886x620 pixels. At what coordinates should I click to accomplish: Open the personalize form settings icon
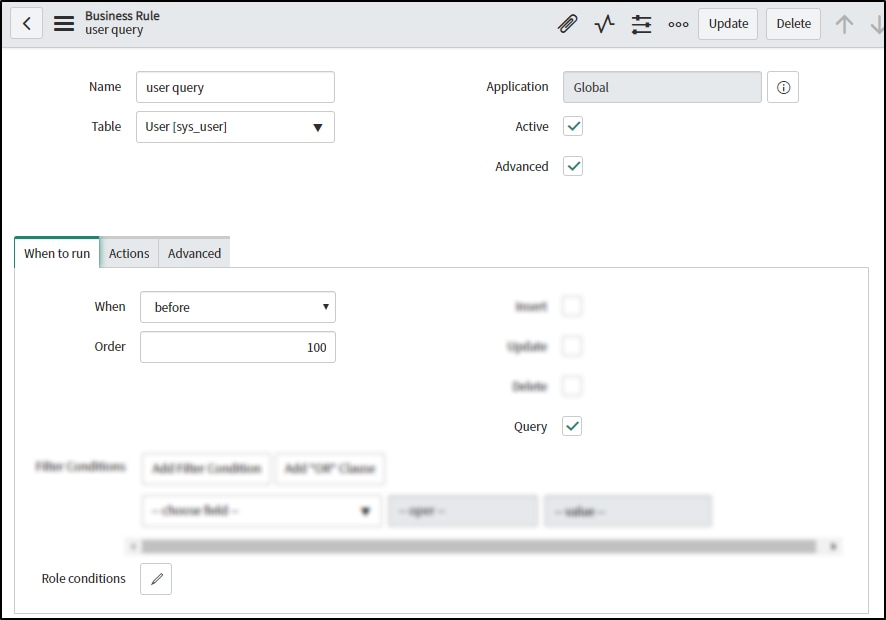641,23
